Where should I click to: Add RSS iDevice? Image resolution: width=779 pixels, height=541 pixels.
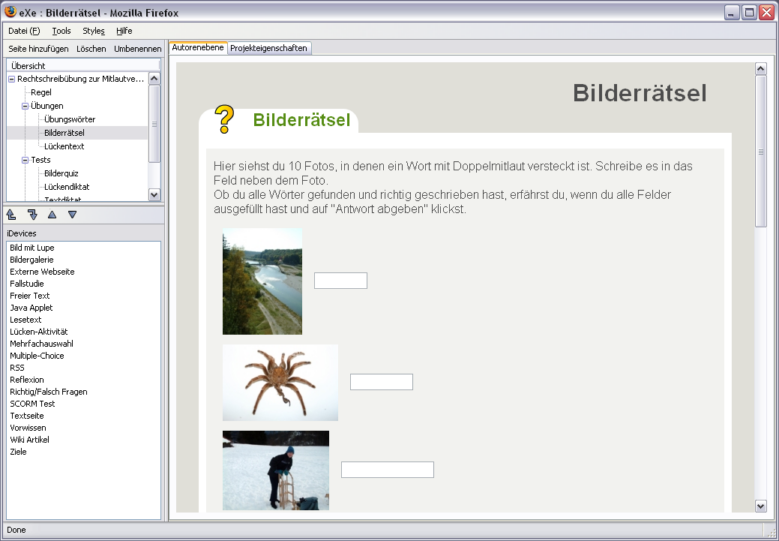[x=17, y=368]
